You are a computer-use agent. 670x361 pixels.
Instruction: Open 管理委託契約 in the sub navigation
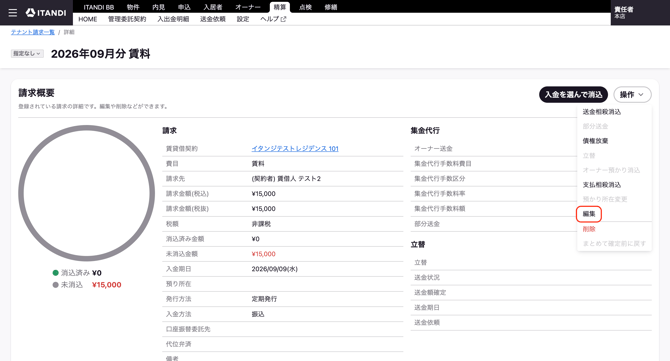point(127,19)
